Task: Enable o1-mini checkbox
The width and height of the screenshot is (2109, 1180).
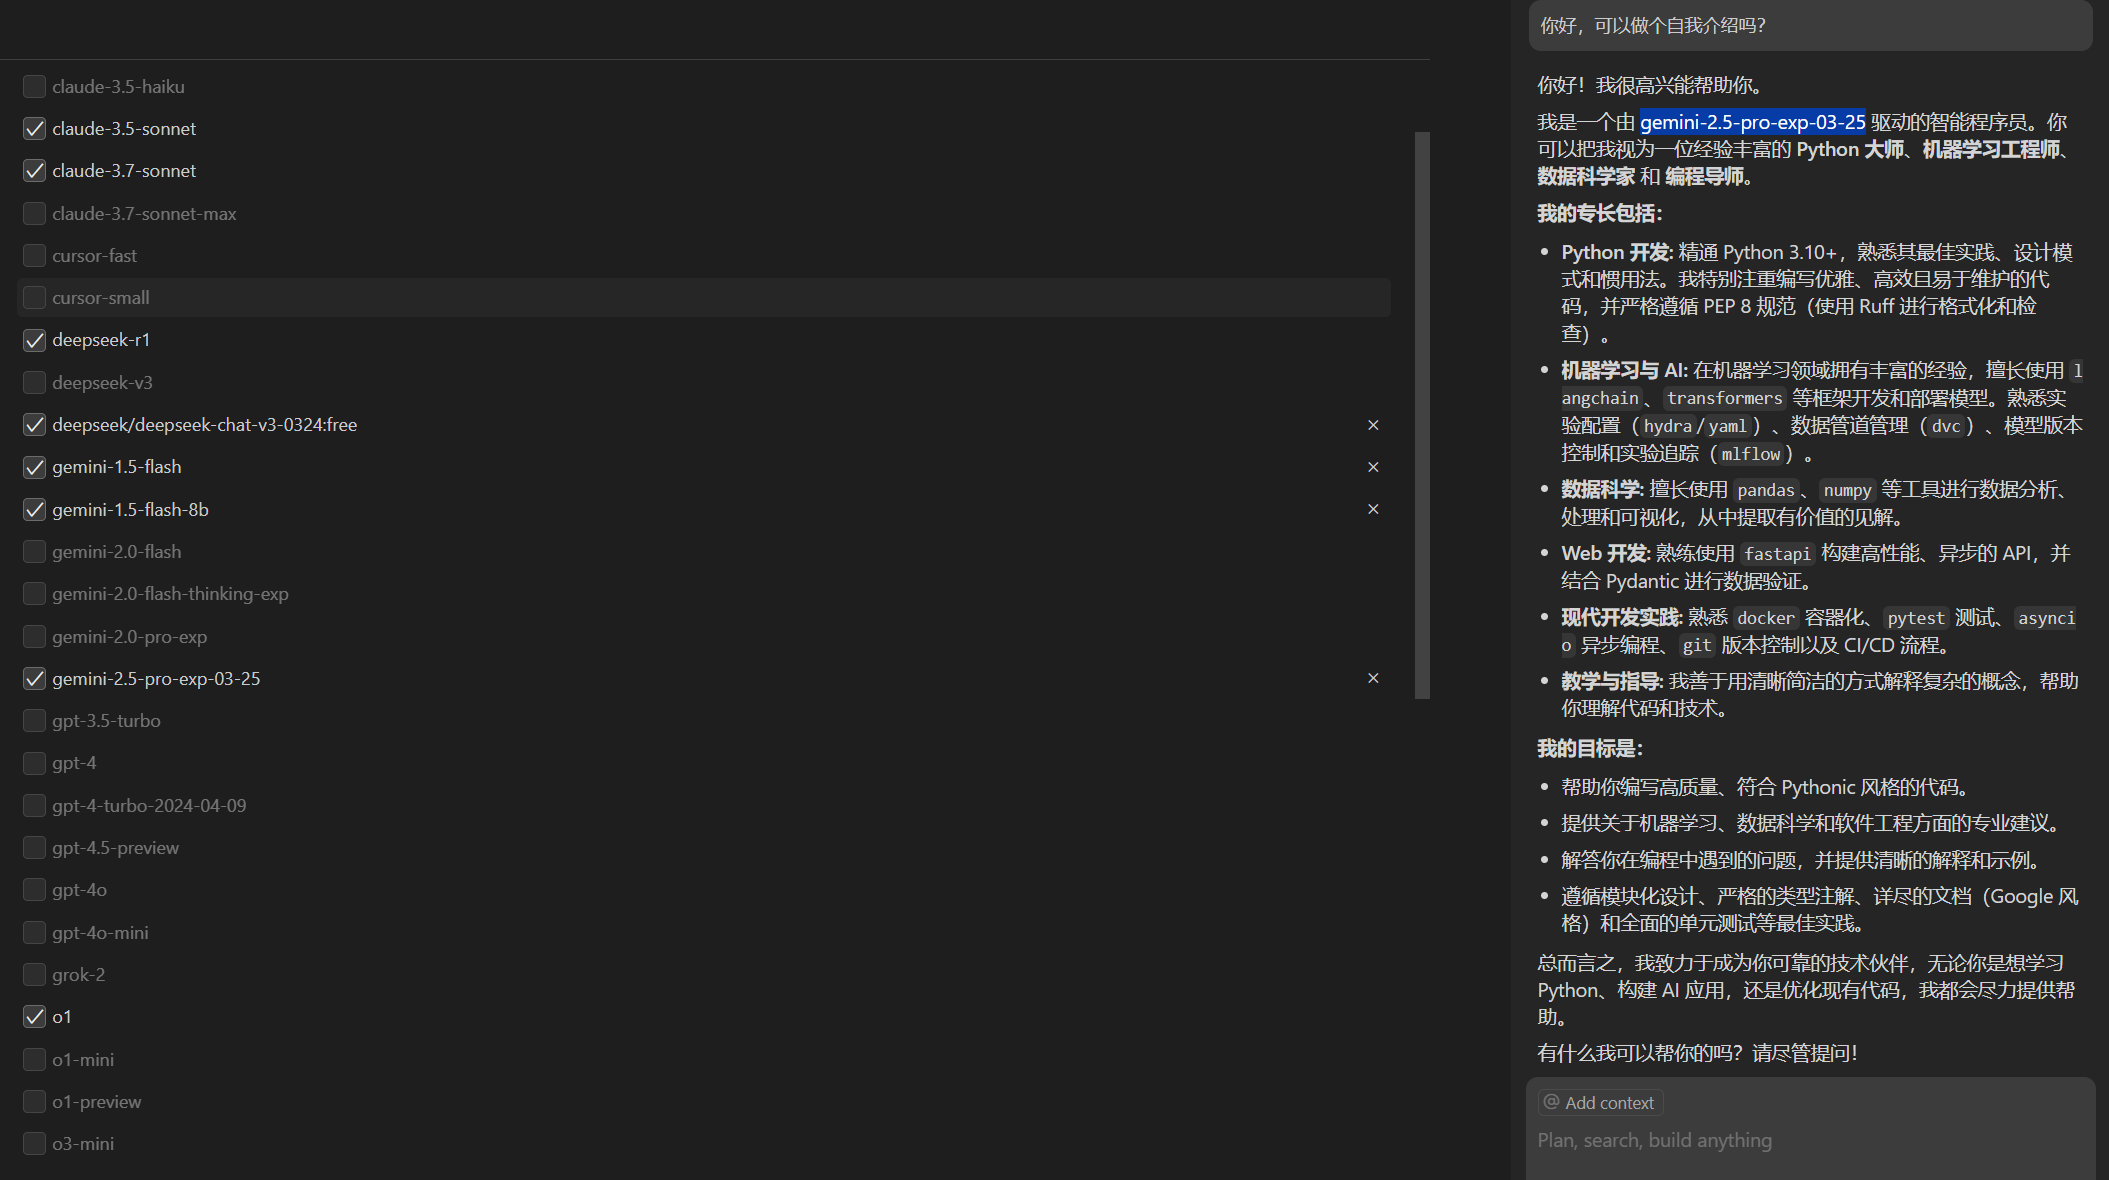Action: tap(34, 1059)
